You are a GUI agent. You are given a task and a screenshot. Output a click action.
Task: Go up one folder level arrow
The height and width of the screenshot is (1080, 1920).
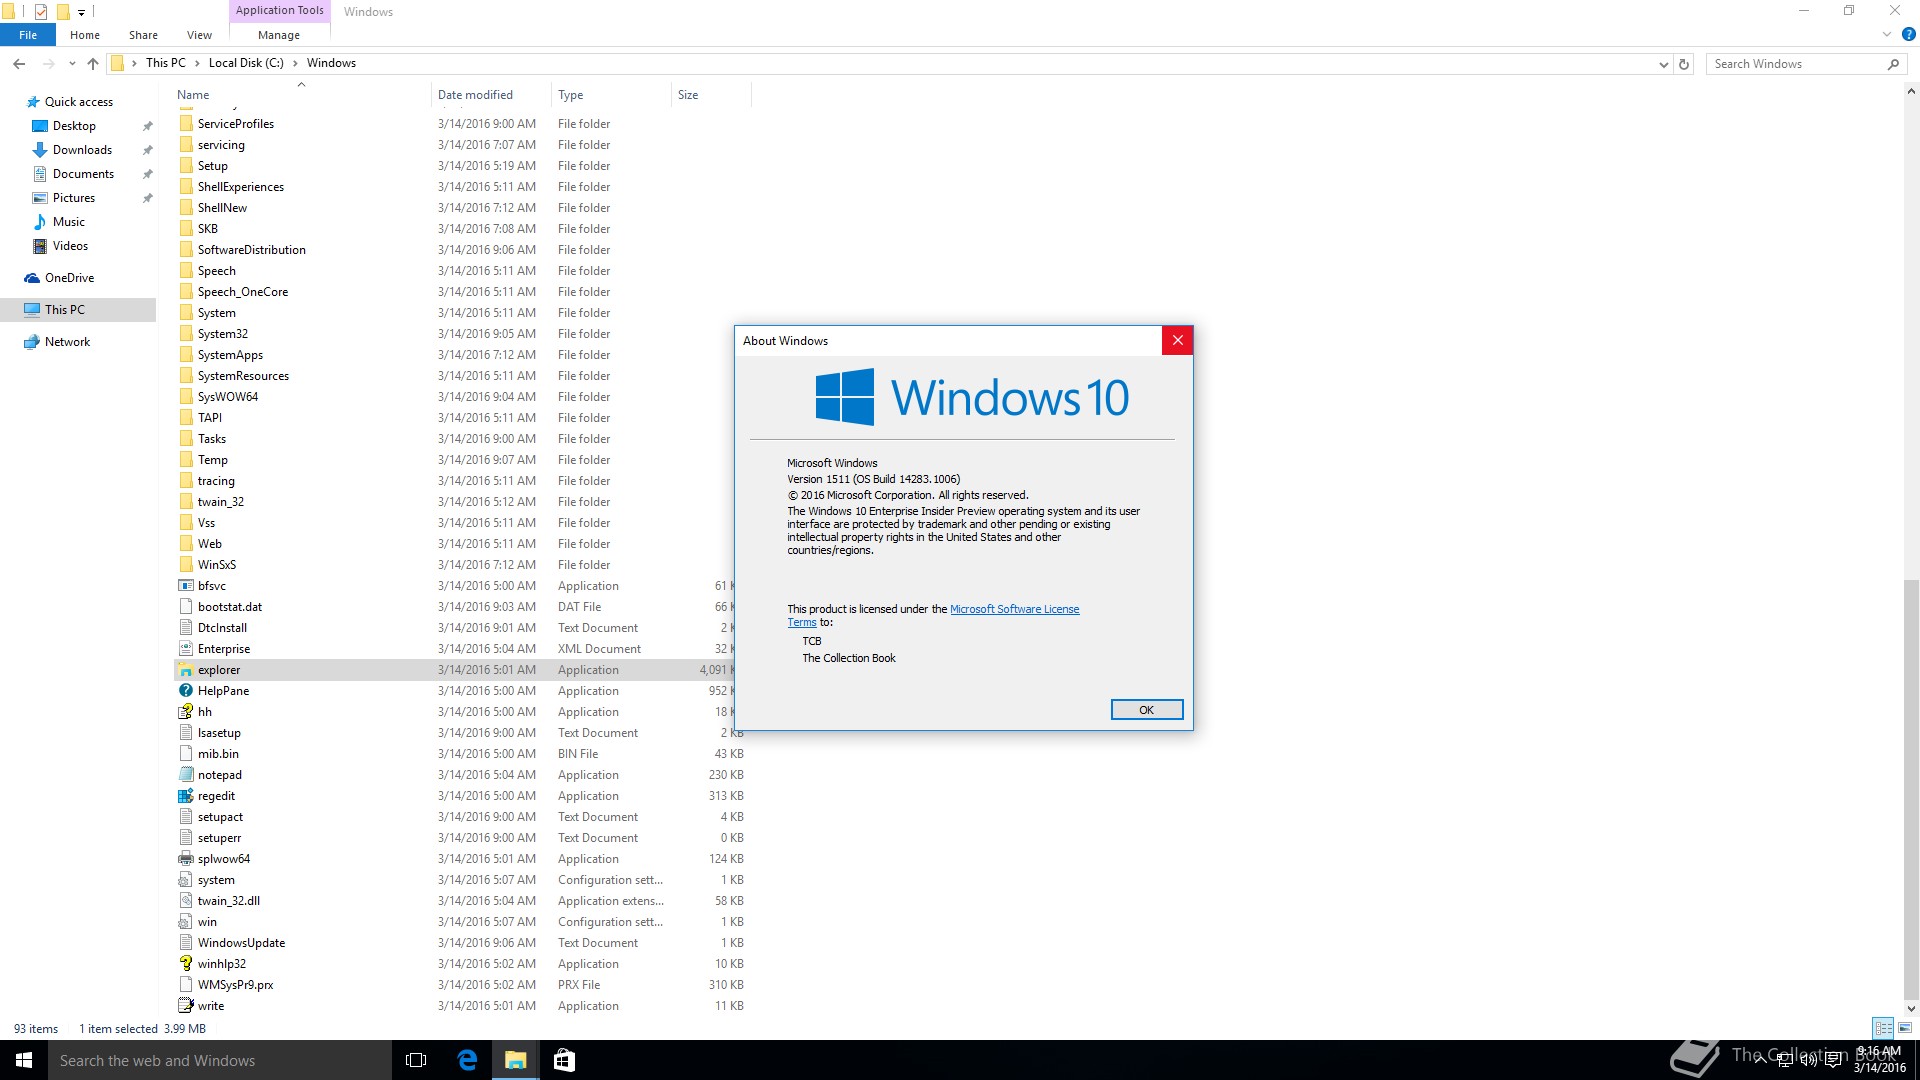pyautogui.click(x=93, y=63)
